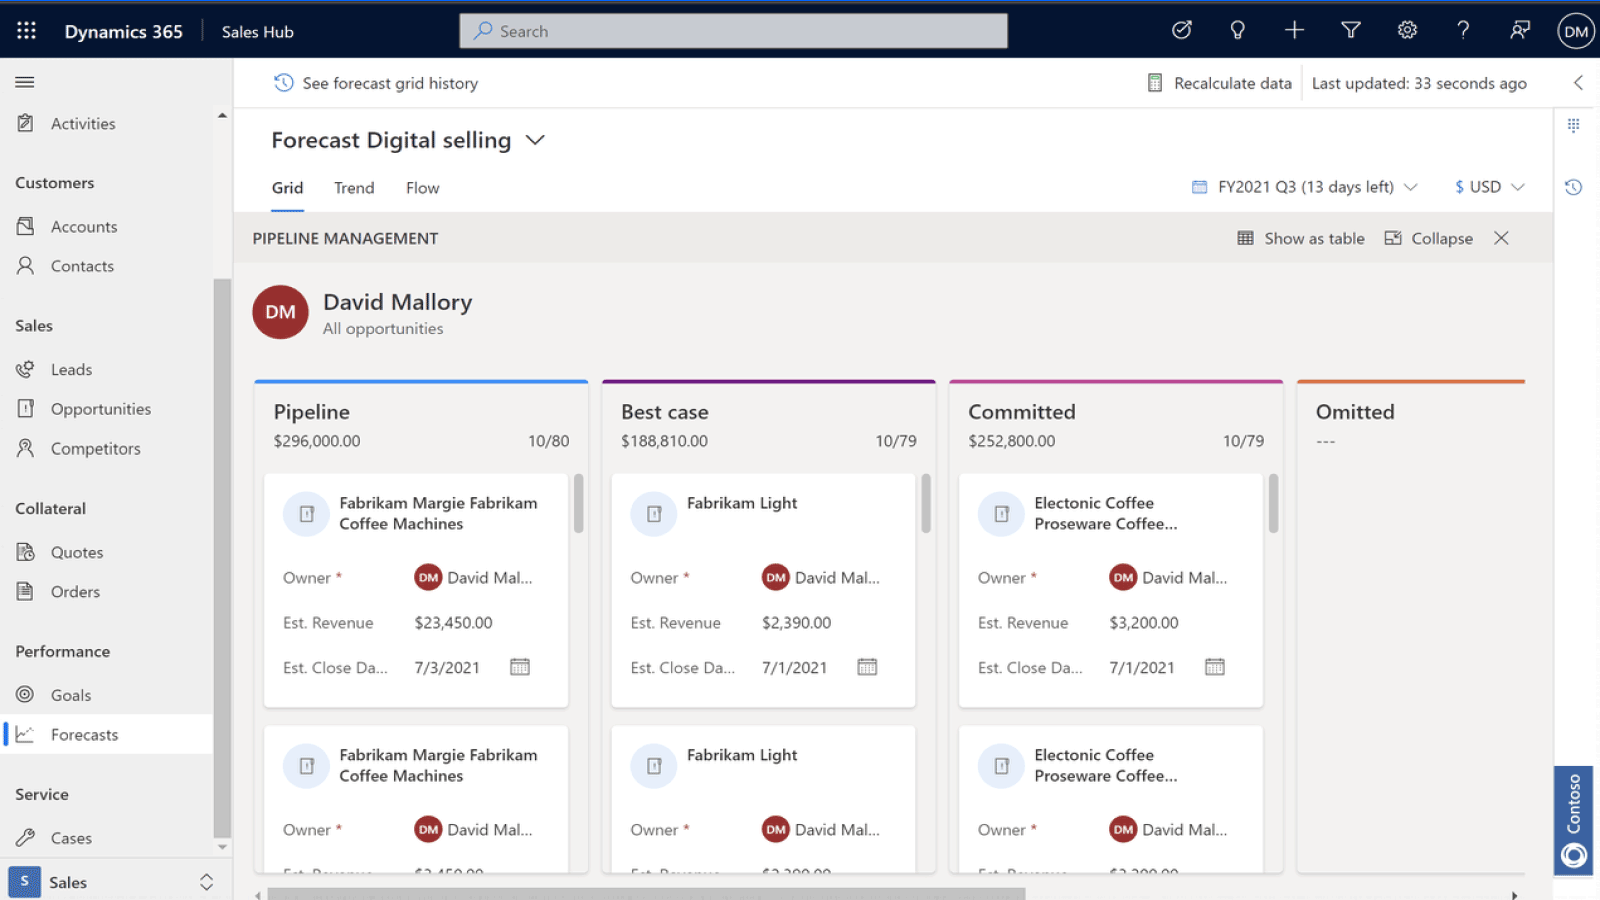Open the app launcher waffle icon
This screenshot has width=1600, height=900.
click(x=25, y=30)
